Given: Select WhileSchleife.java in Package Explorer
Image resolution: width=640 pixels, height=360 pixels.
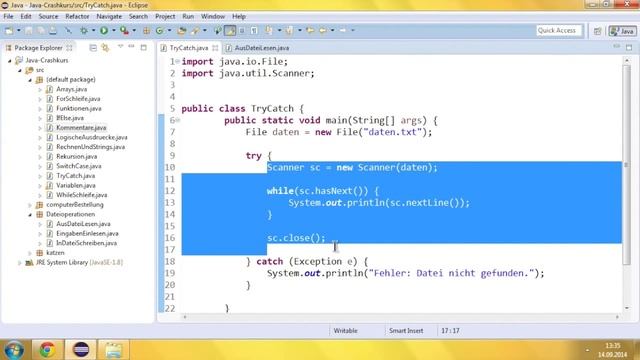Looking at the screenshot, I should tap(82, 195).
